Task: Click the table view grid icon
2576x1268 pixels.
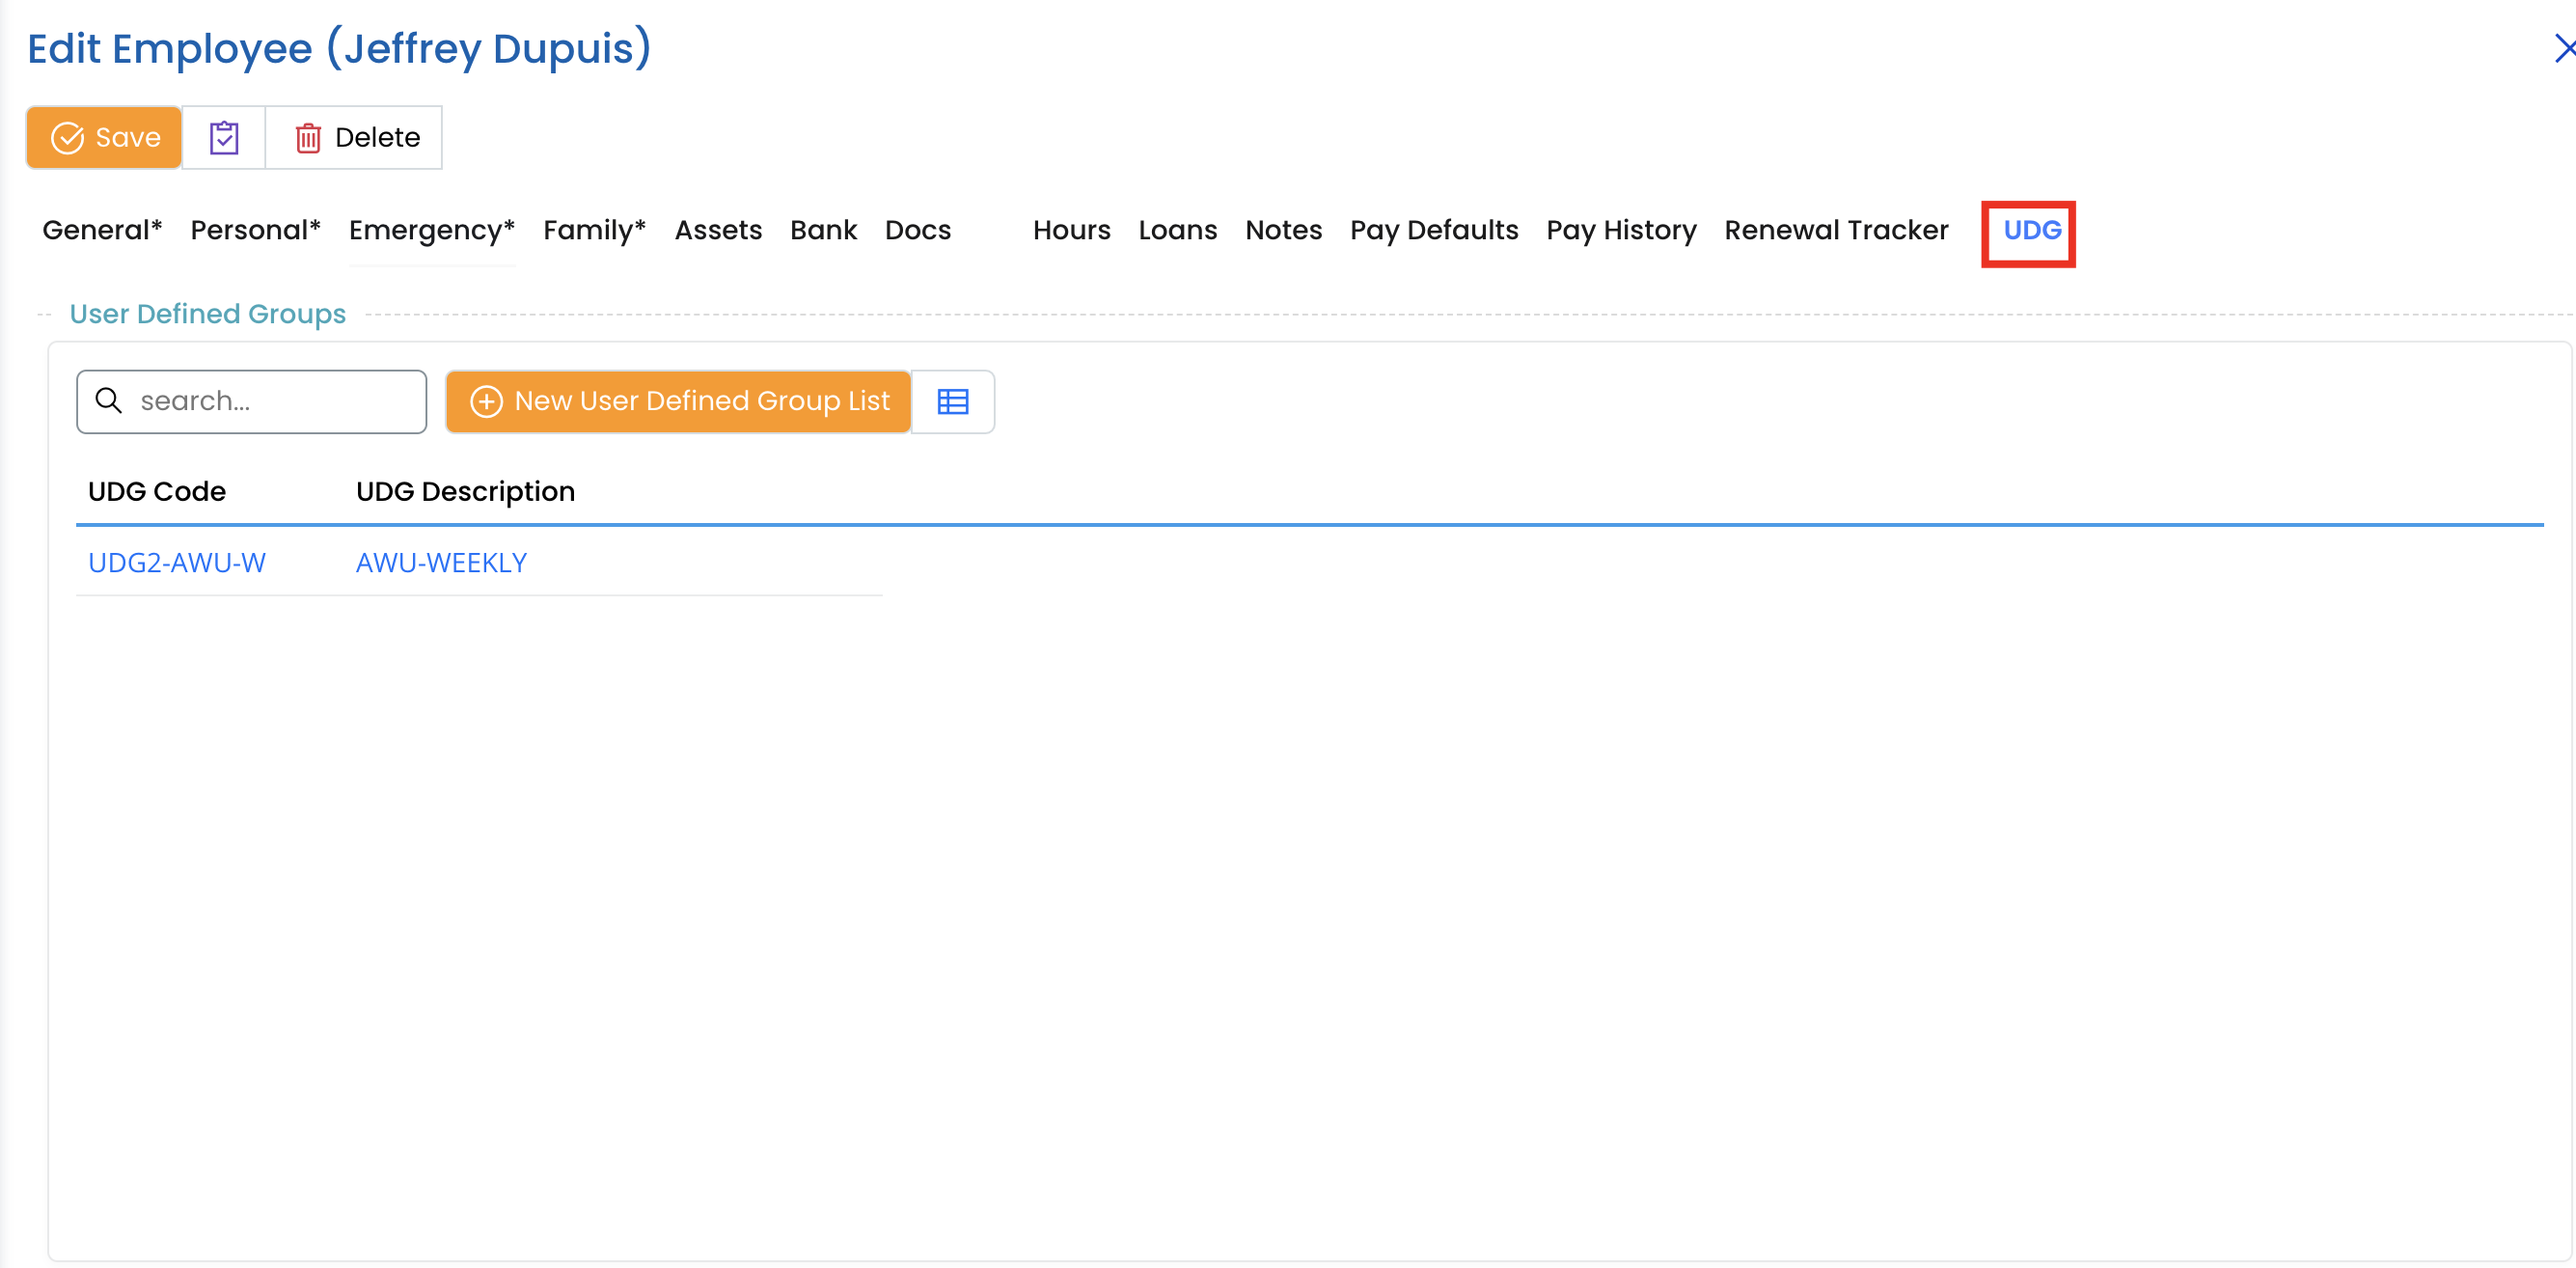Action: [x=952, y=402]
